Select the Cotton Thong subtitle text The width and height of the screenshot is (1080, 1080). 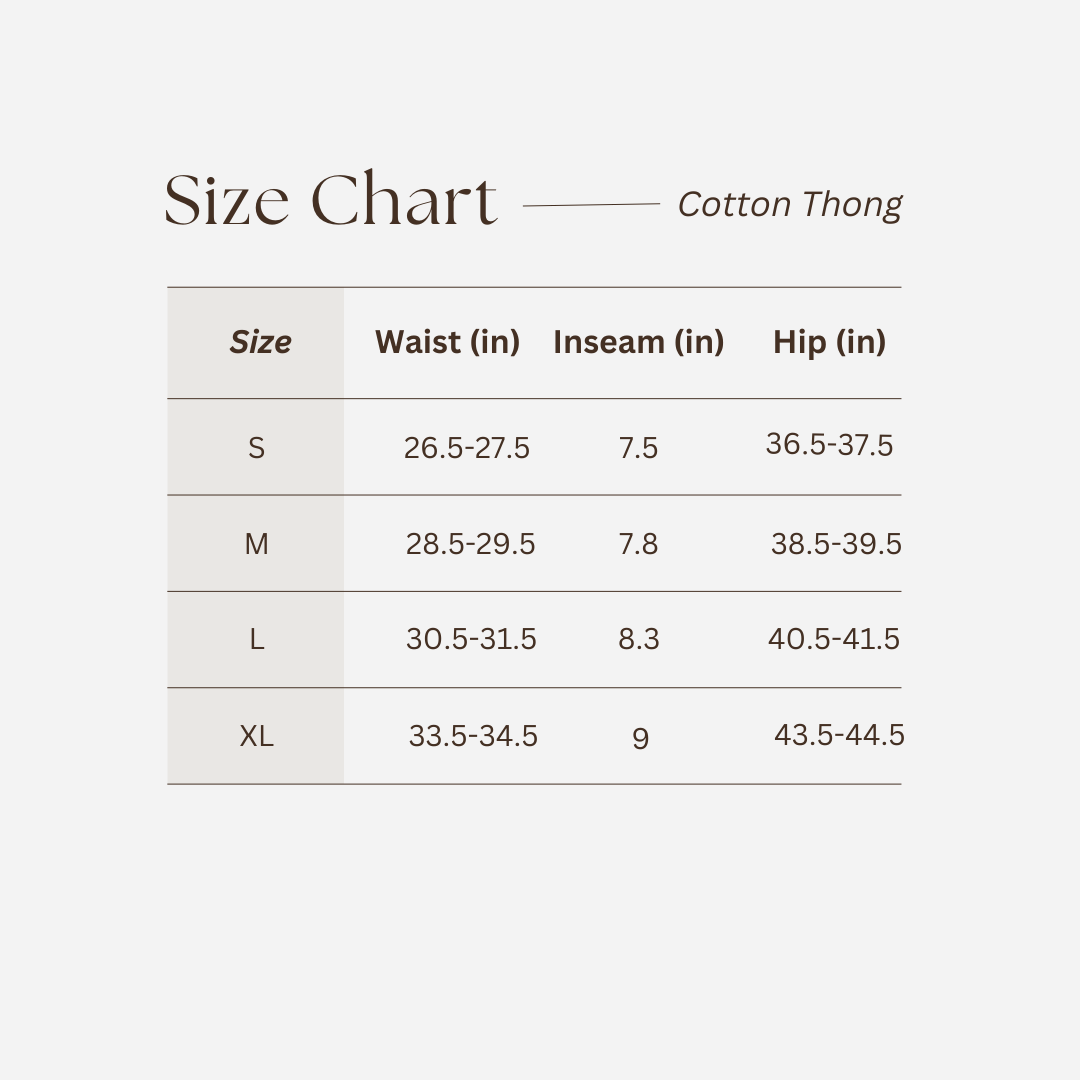(790, 205)
